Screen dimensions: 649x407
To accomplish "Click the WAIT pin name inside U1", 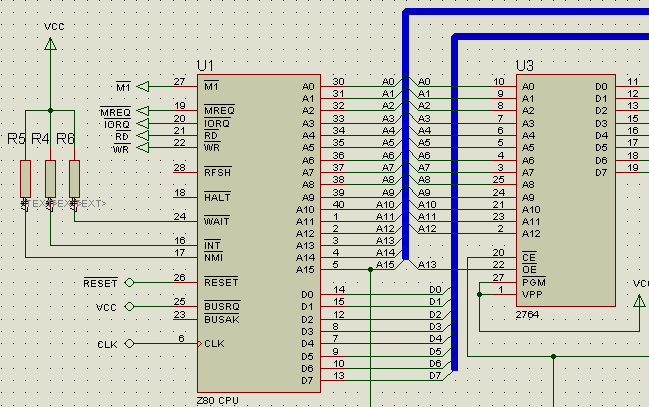I will tap(216, 221).
